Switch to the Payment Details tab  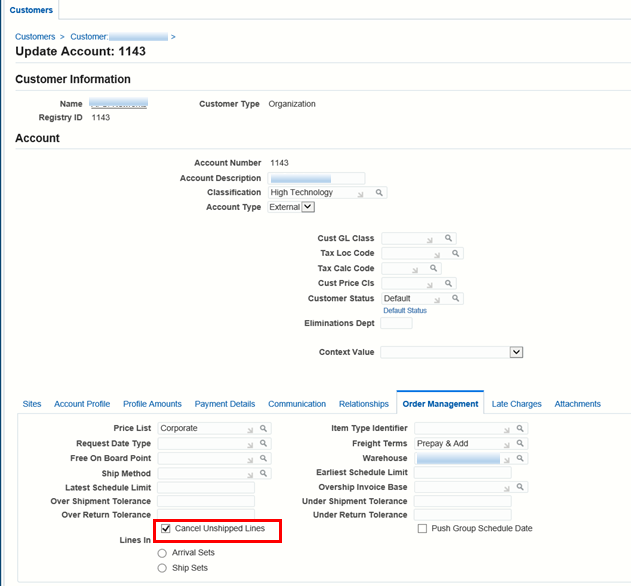click(x=225, y=404)
